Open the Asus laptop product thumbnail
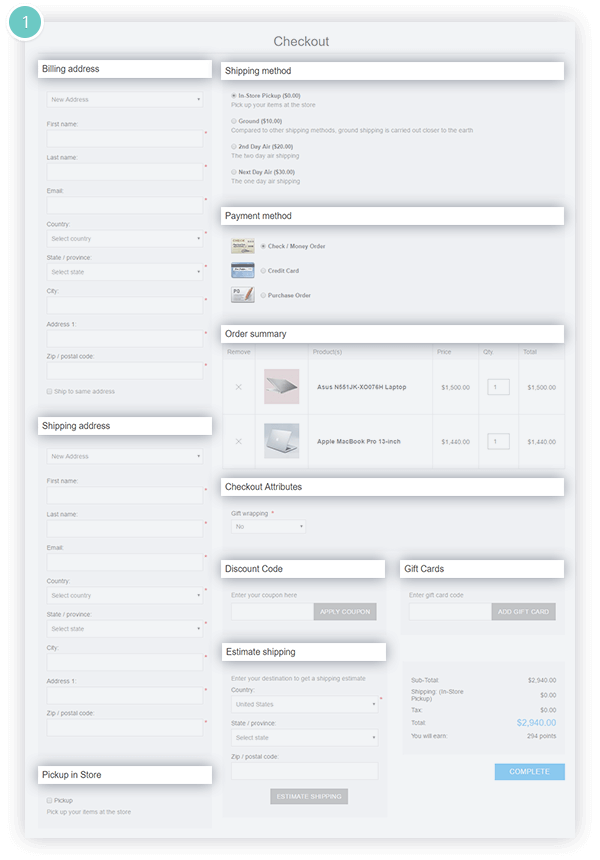This screenshot has height=860, width=600. 282,387
